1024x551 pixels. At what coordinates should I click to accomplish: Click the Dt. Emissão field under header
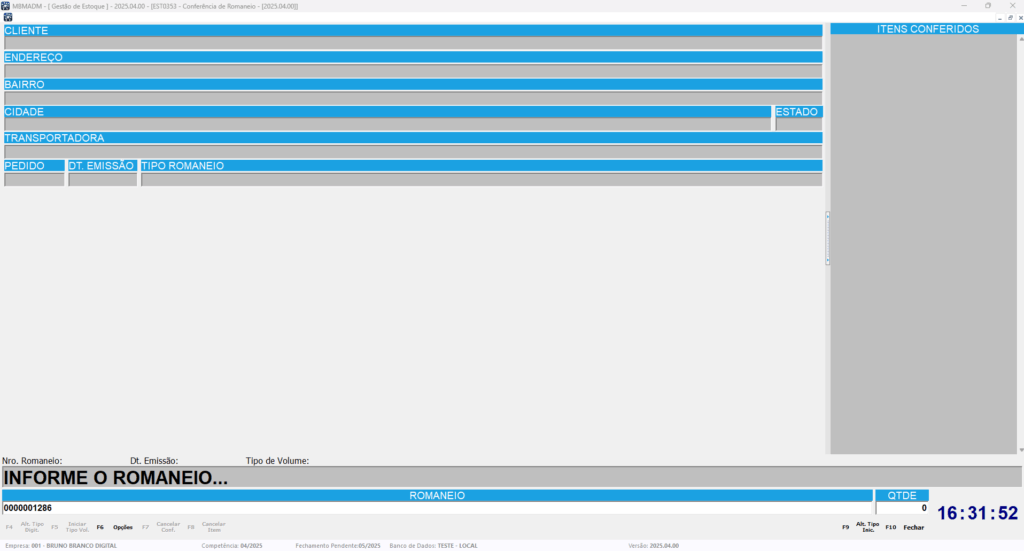pyautogui.click(x=103, y=180)
